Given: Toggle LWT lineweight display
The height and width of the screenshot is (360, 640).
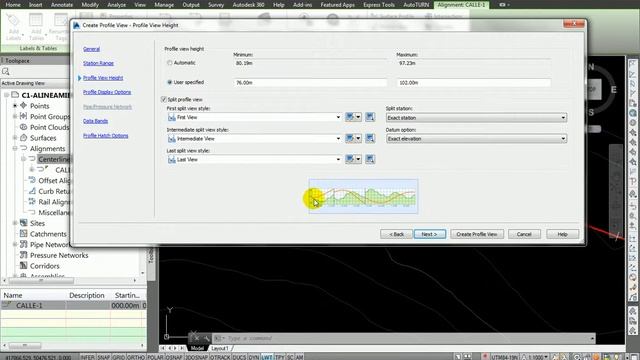Looking at the screenshot, I should (x=267, y=357).
